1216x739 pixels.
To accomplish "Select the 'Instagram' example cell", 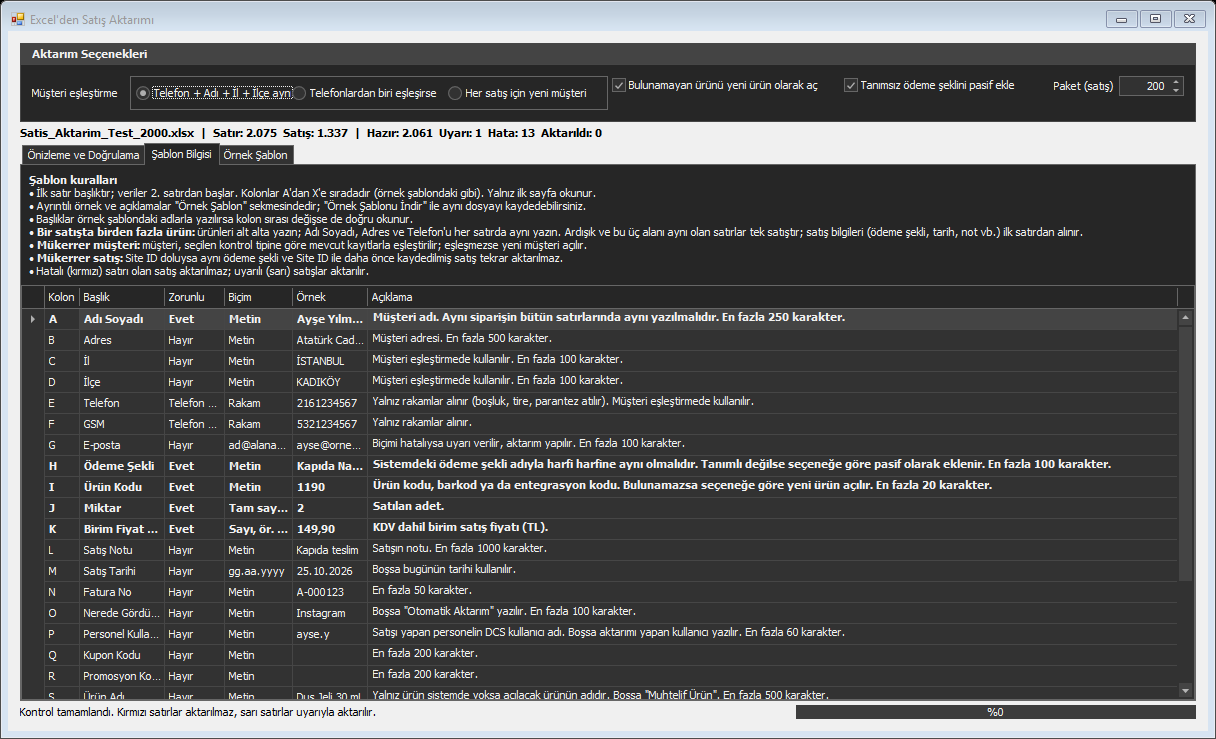I will [329, 613].
